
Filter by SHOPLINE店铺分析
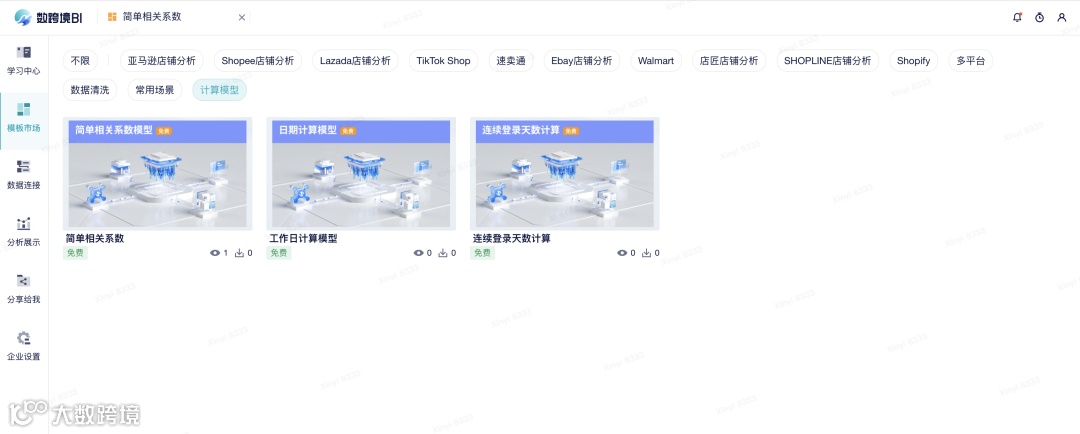[828, 61]
